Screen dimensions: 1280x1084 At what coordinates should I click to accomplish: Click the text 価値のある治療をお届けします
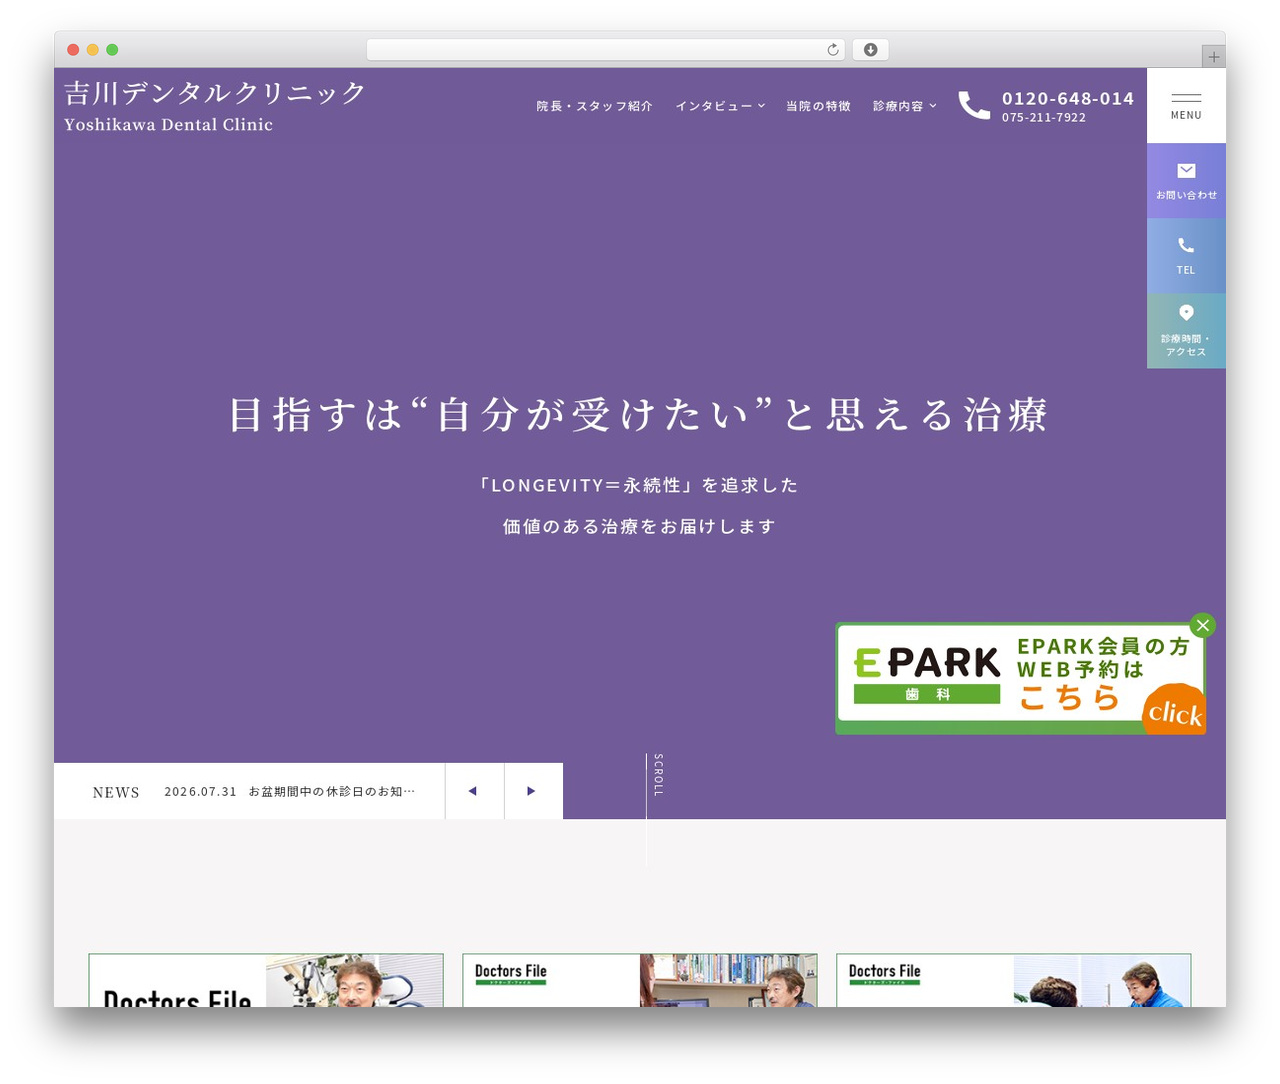point(639,526)
